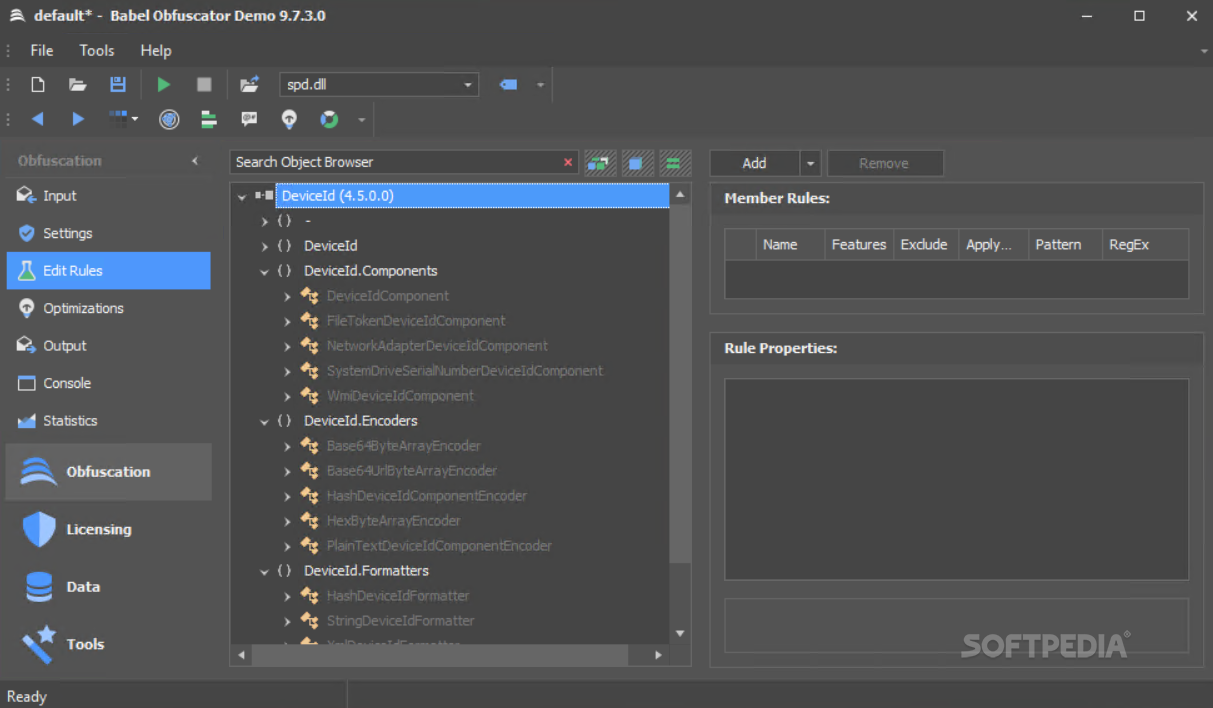Navigate back with the blue left arrow
The image size is (1213, 708).
(x=38, y=119)
